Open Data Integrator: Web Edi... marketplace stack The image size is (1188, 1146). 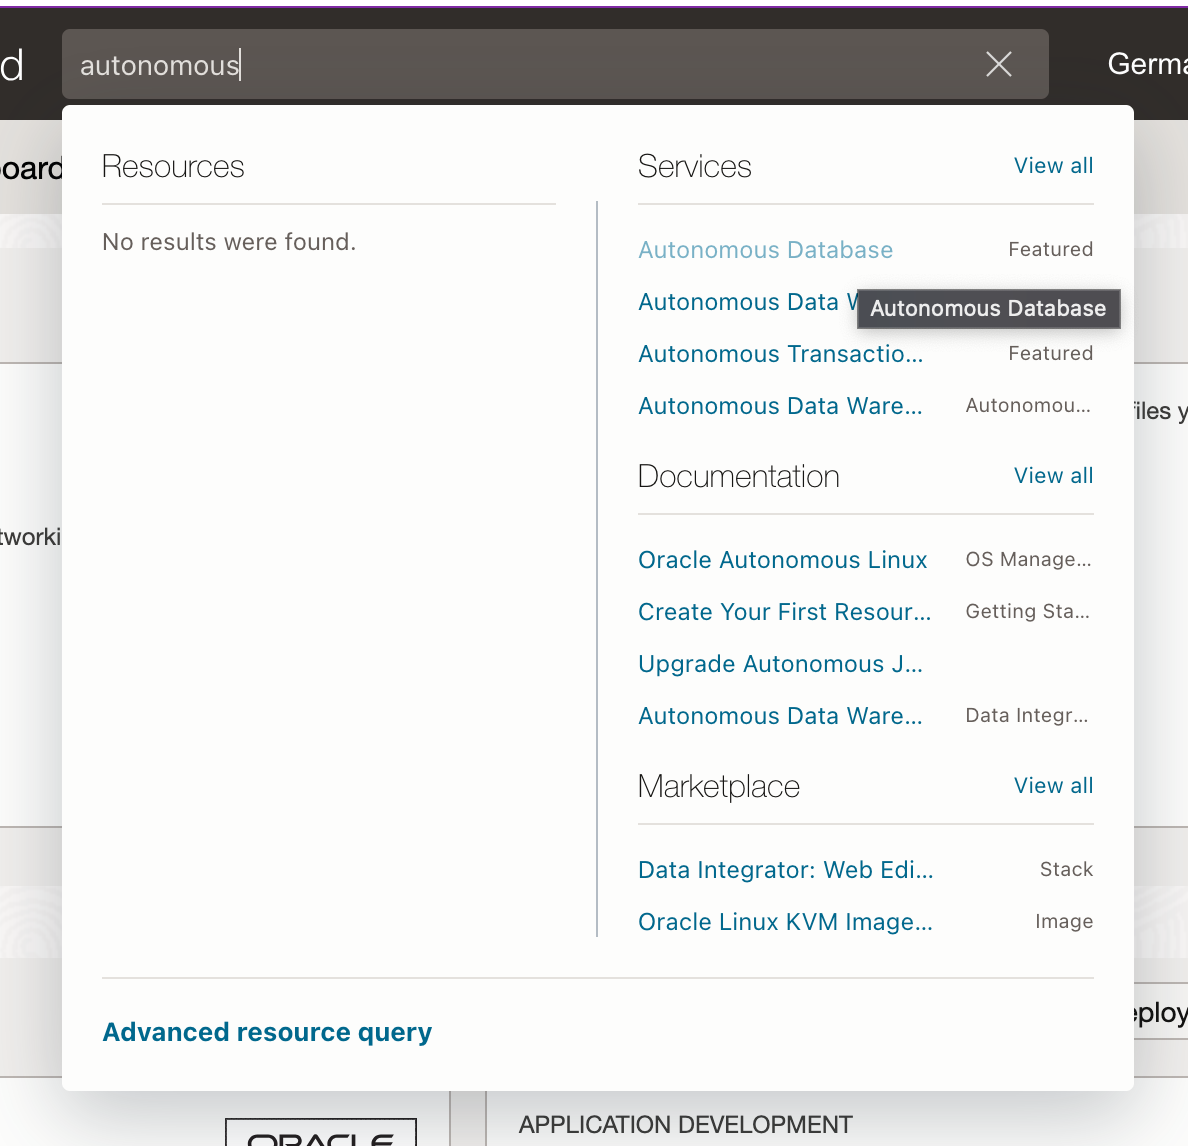click(786, 870)
